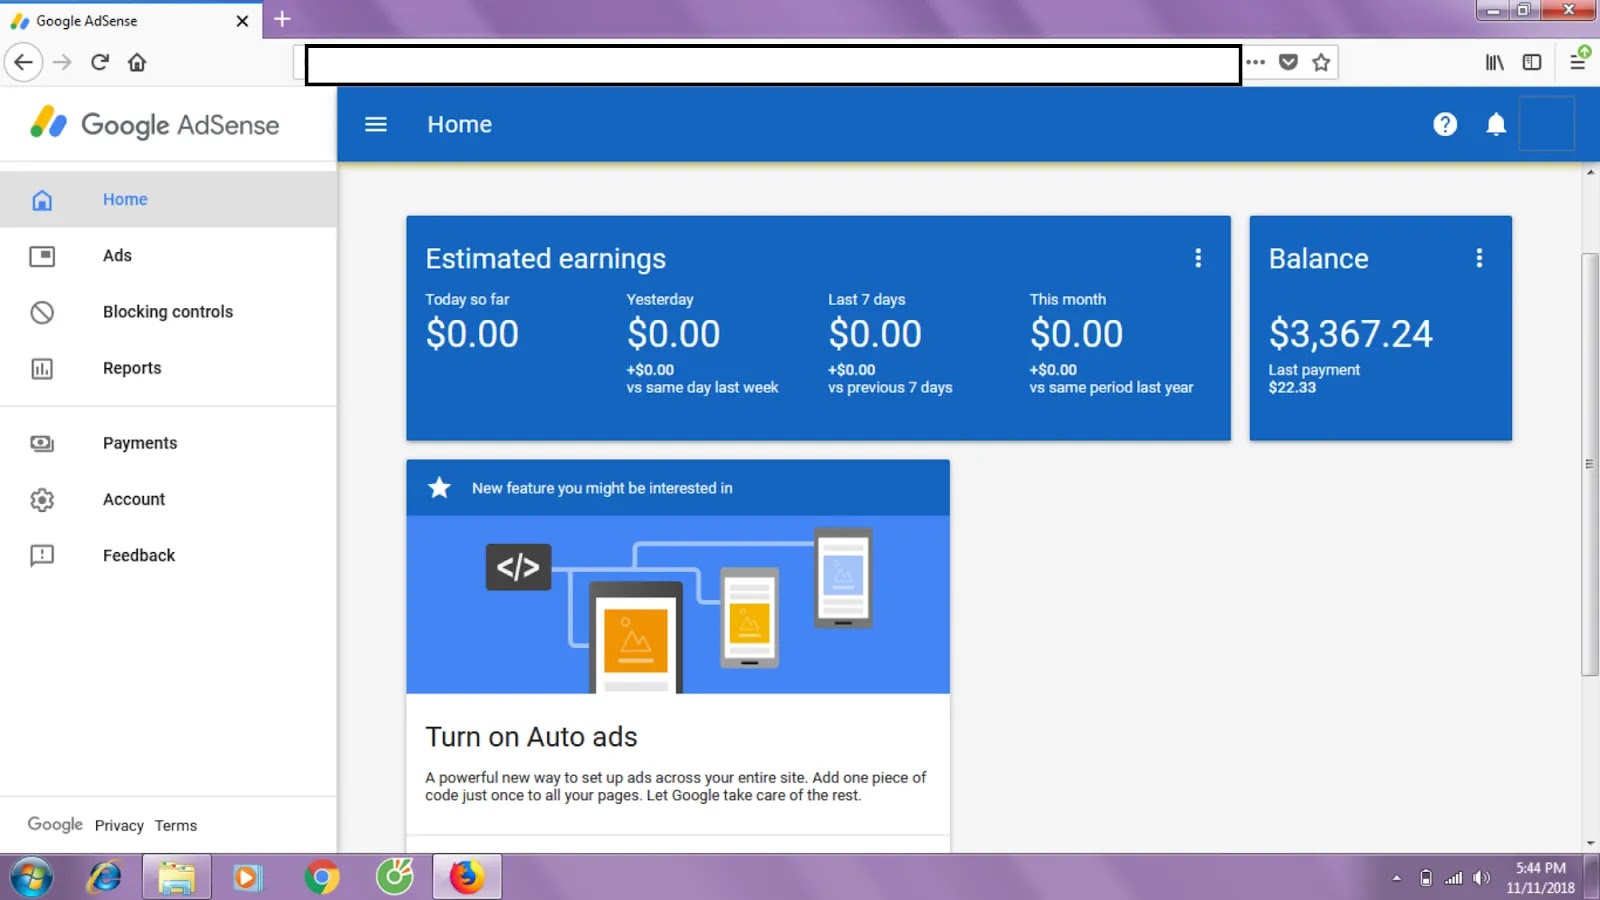Click the Home sidebar house icon
Viewport: 1600px width, 900px height.
tap(42, 200)
